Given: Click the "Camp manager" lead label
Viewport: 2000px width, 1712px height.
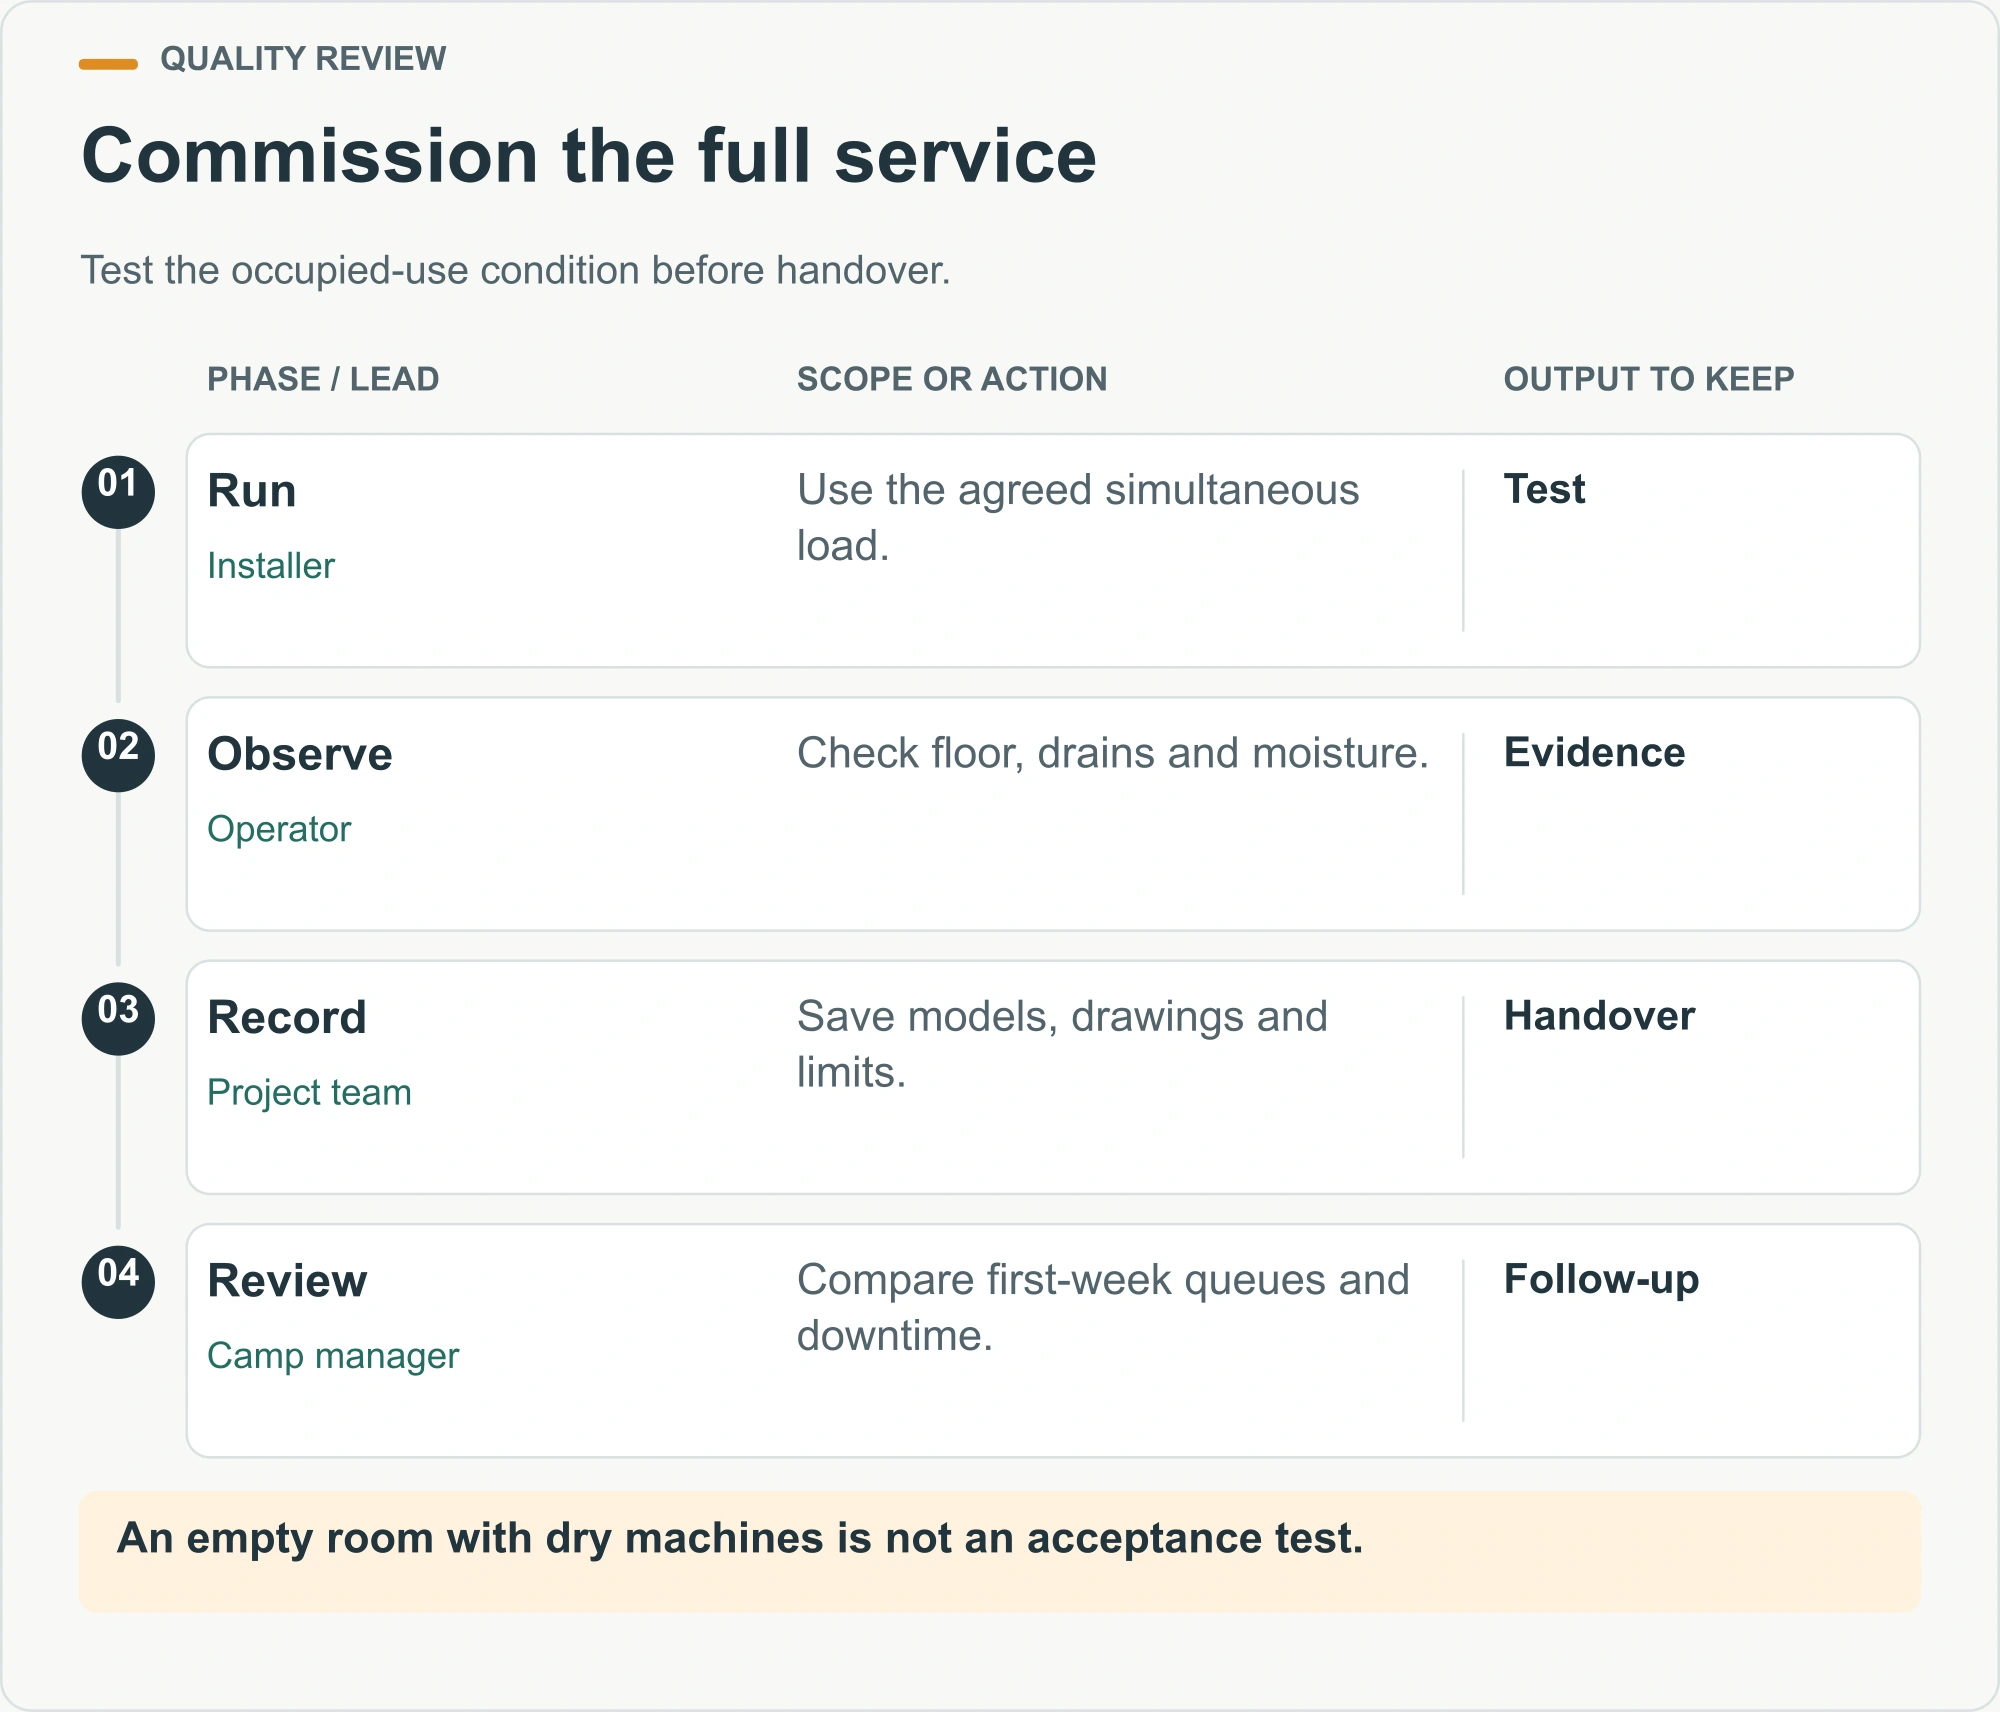Looking at the screenshot, I should coord(333,1356).
